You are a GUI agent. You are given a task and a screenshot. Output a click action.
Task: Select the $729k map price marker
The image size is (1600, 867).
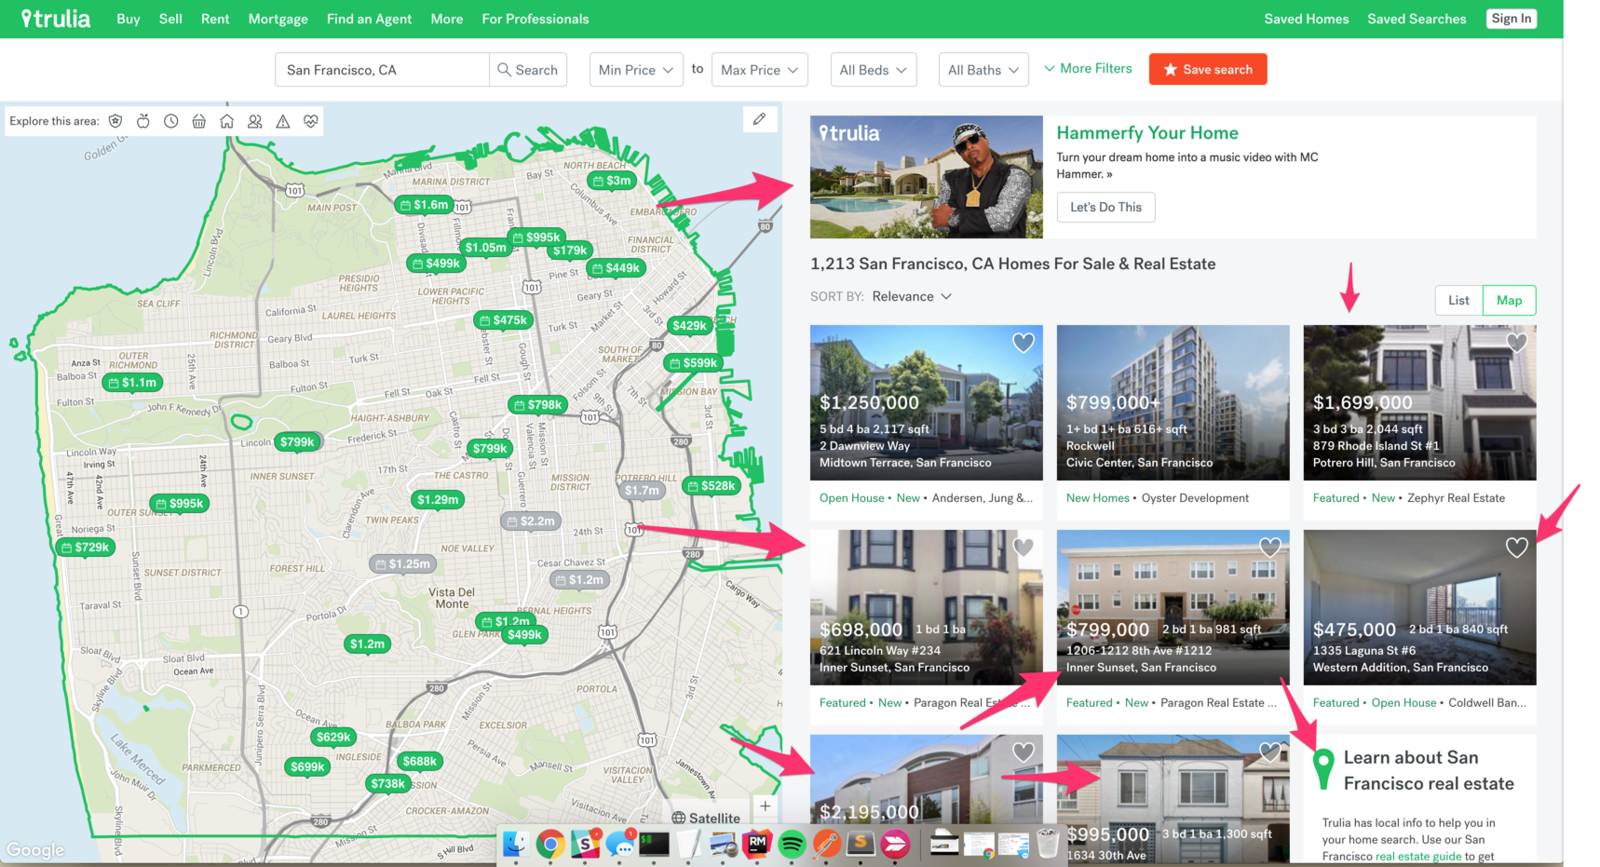86,547
